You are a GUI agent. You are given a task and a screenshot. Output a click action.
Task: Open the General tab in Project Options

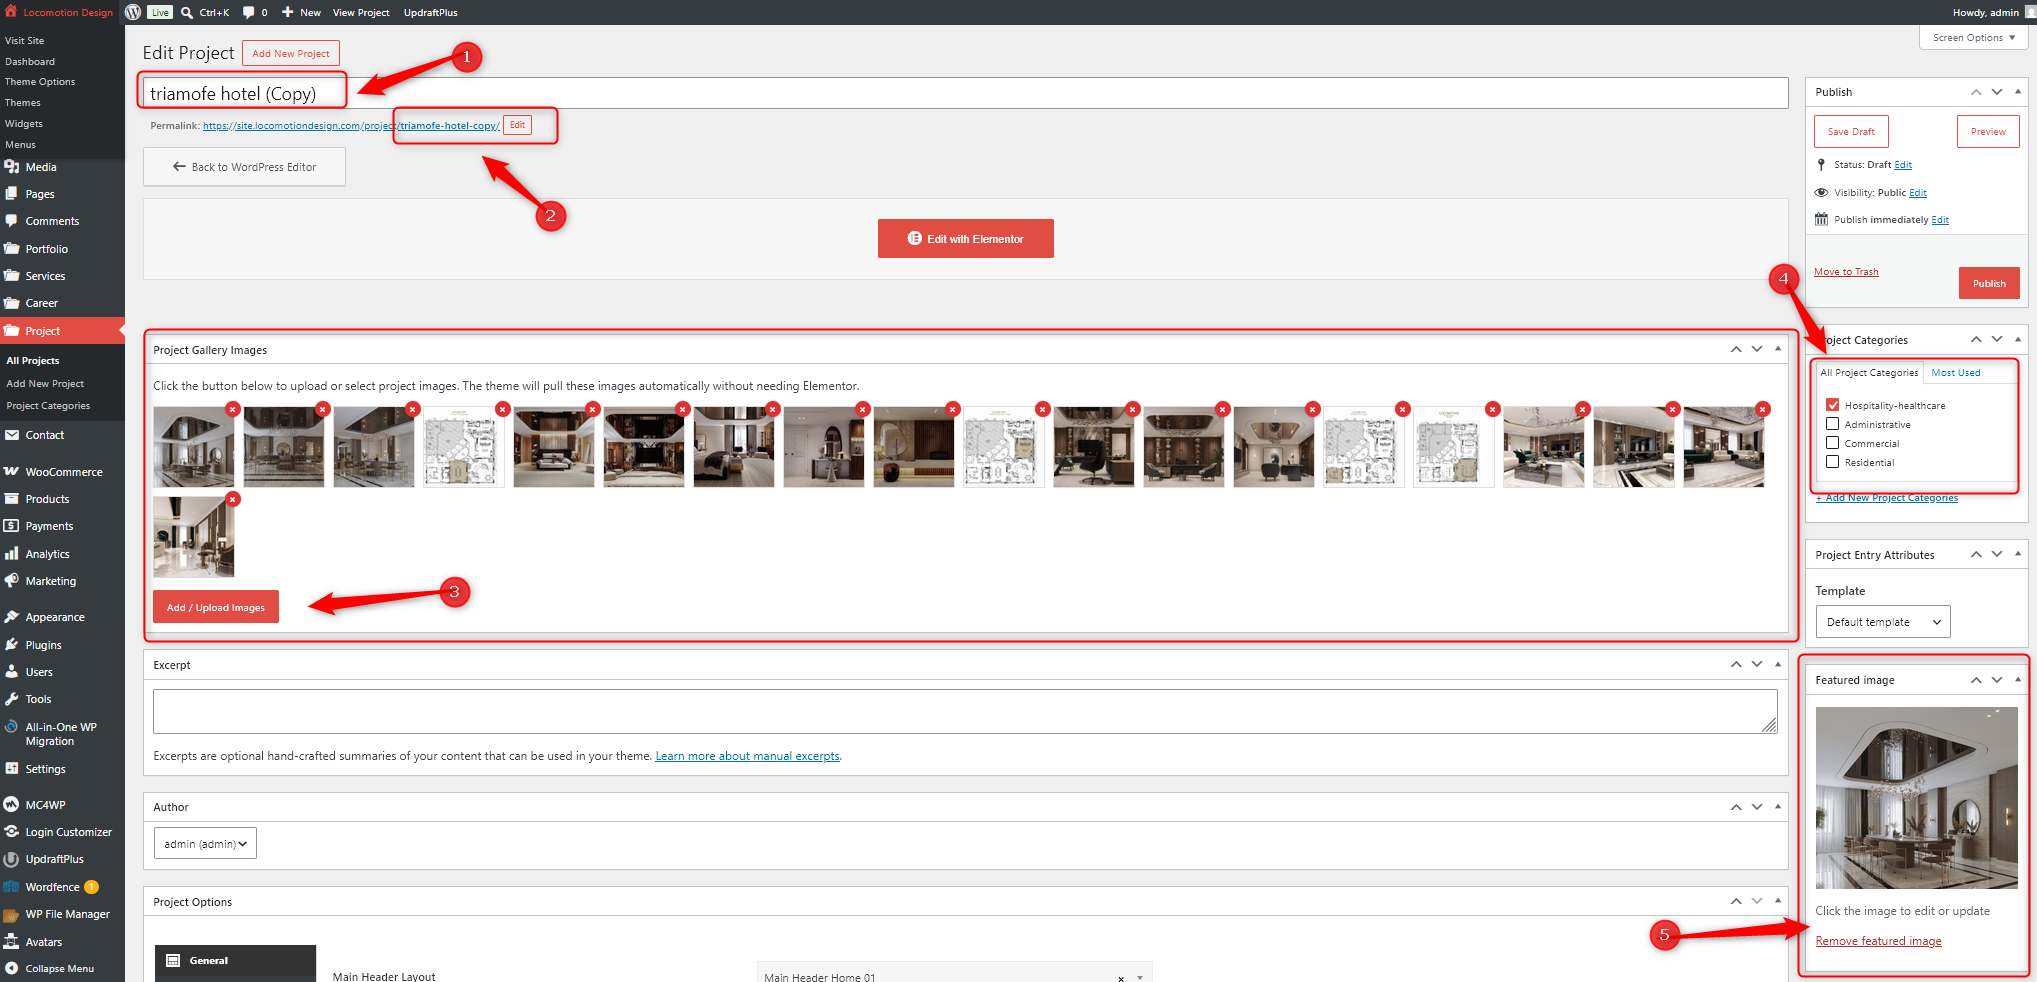(x=235, y=961)
